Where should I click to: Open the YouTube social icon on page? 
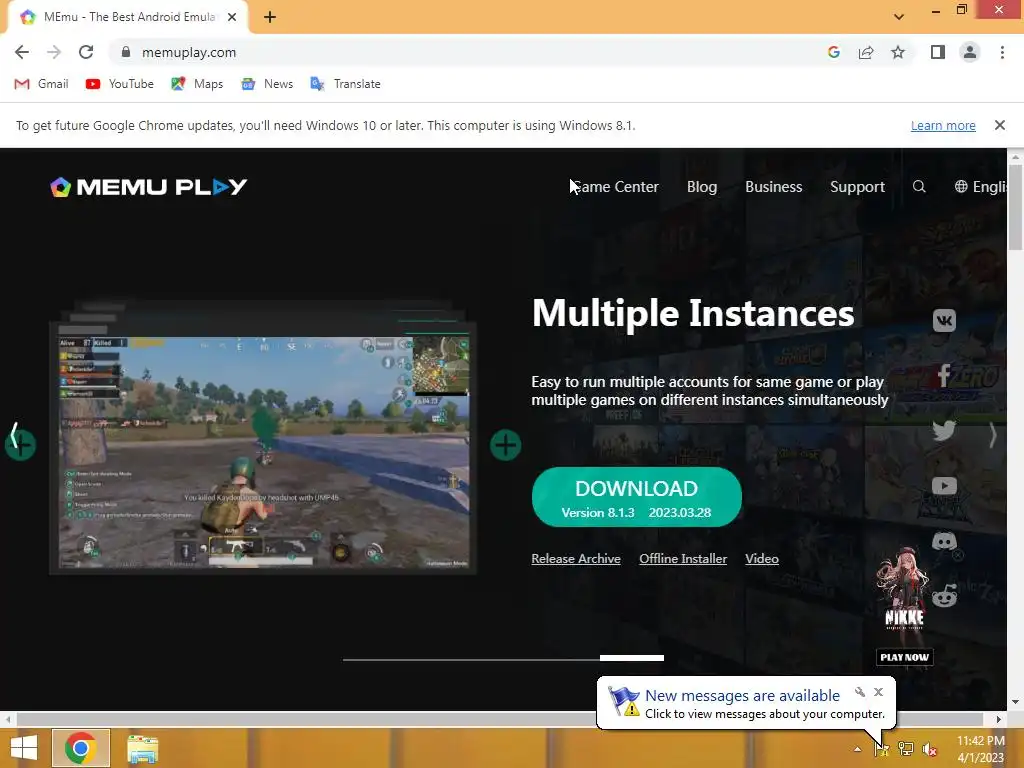944,486
